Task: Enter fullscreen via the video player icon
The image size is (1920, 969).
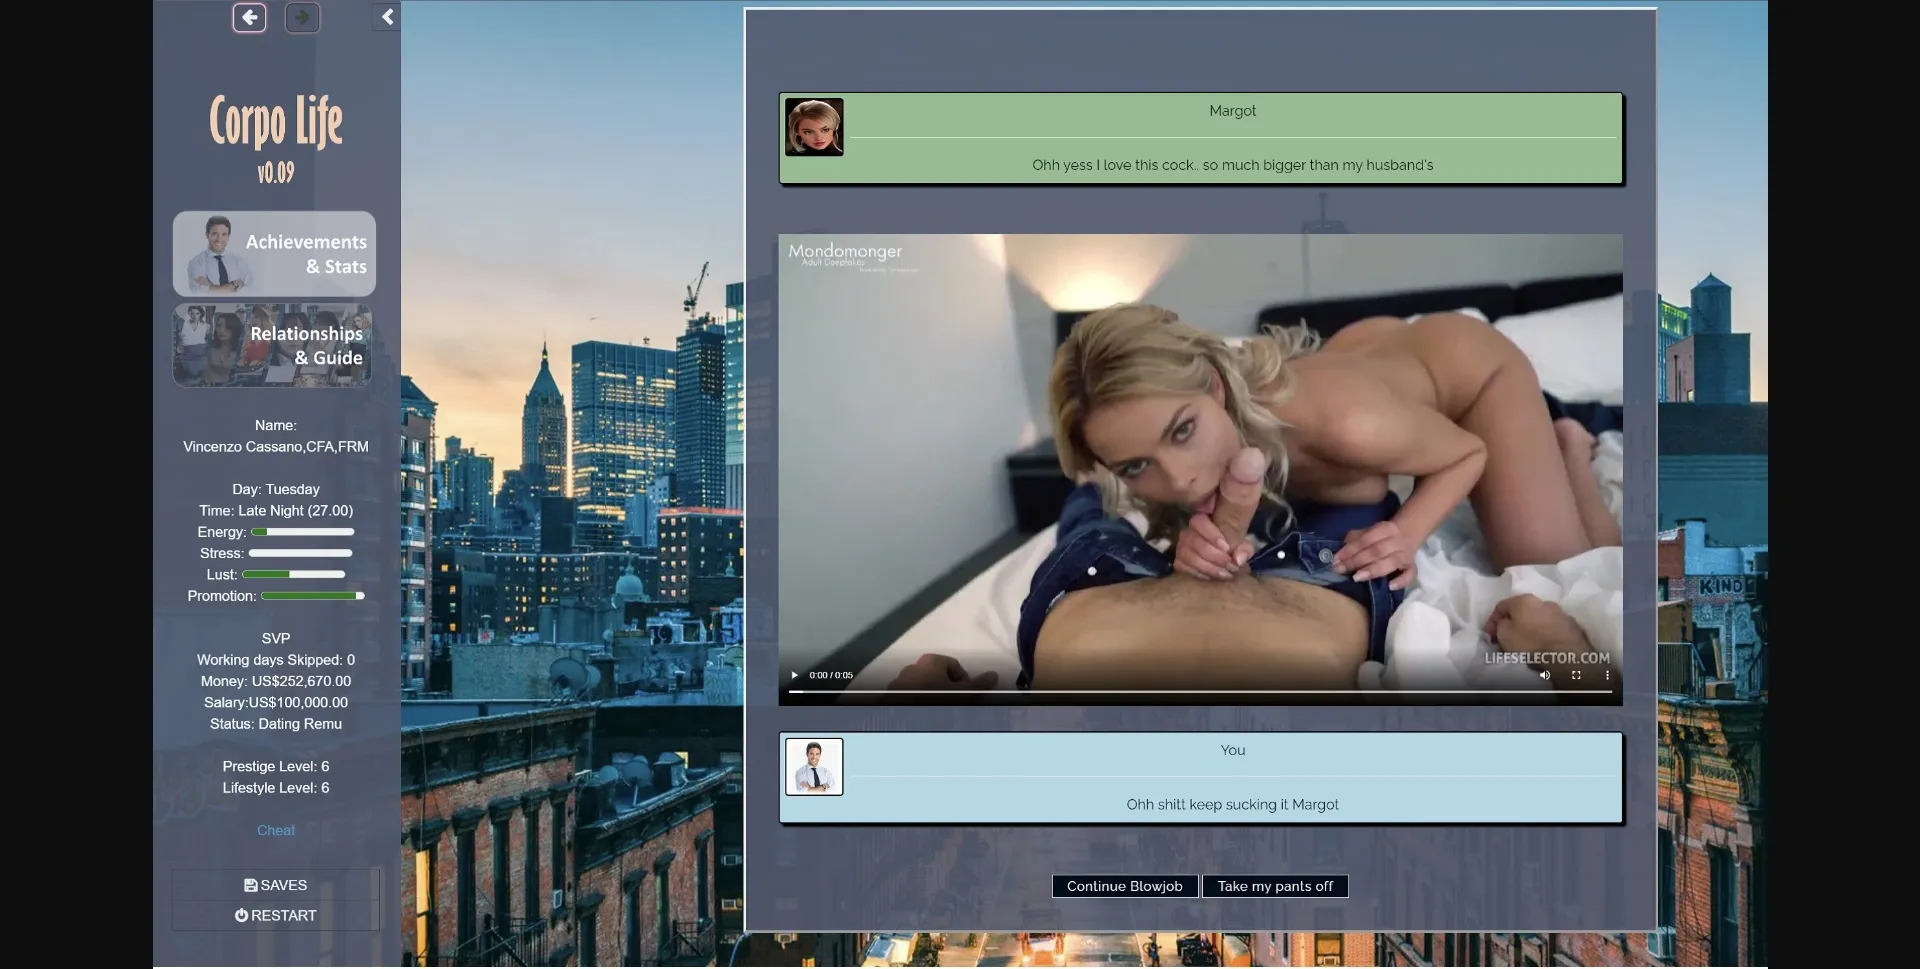Action: pyautogui.click(x=1576, y=675)
